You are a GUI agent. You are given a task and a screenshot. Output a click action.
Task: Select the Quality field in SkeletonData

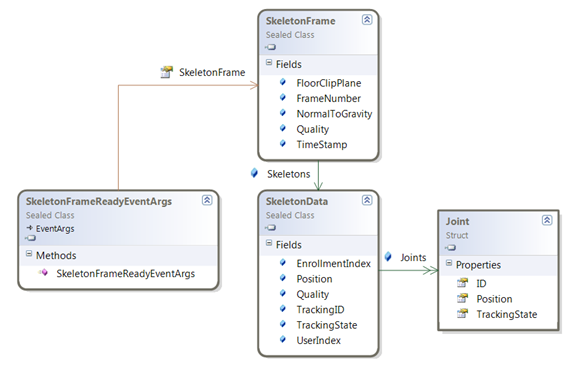[313, 294]
